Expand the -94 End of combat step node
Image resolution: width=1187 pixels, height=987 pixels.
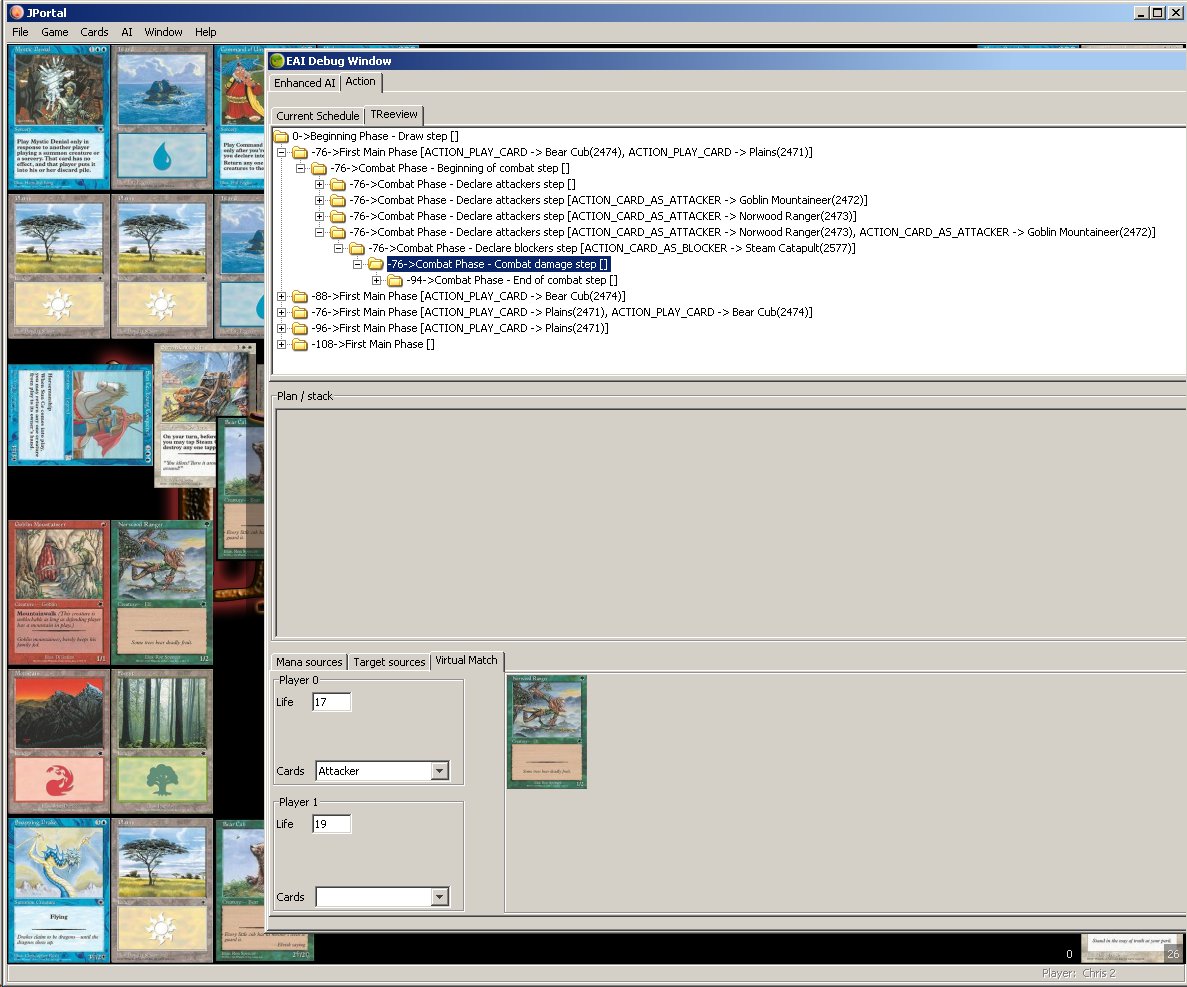376,280
